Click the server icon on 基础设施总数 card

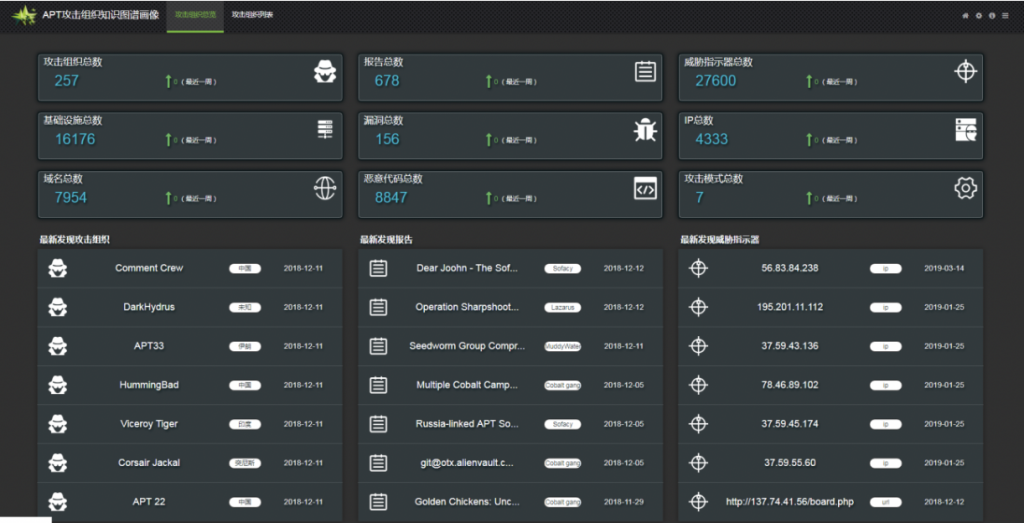click(325, 129)
